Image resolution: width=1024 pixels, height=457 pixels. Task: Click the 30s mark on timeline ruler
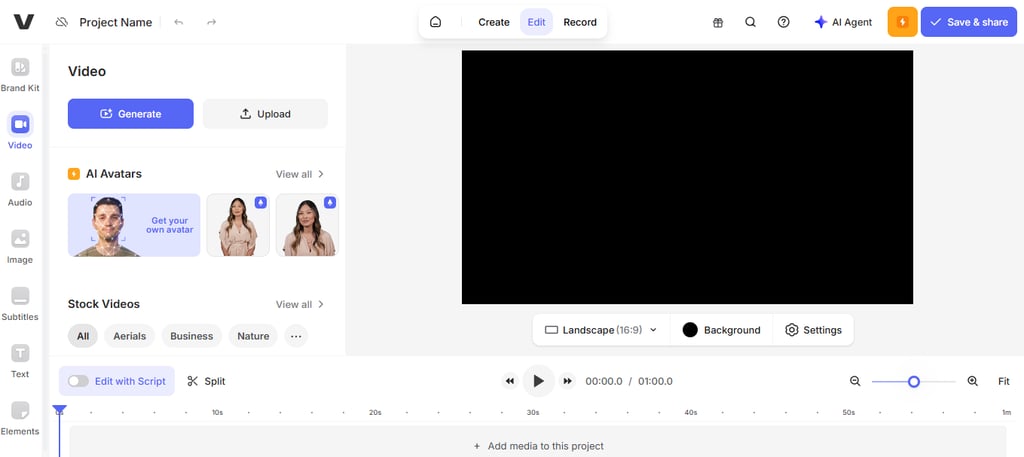533,413
